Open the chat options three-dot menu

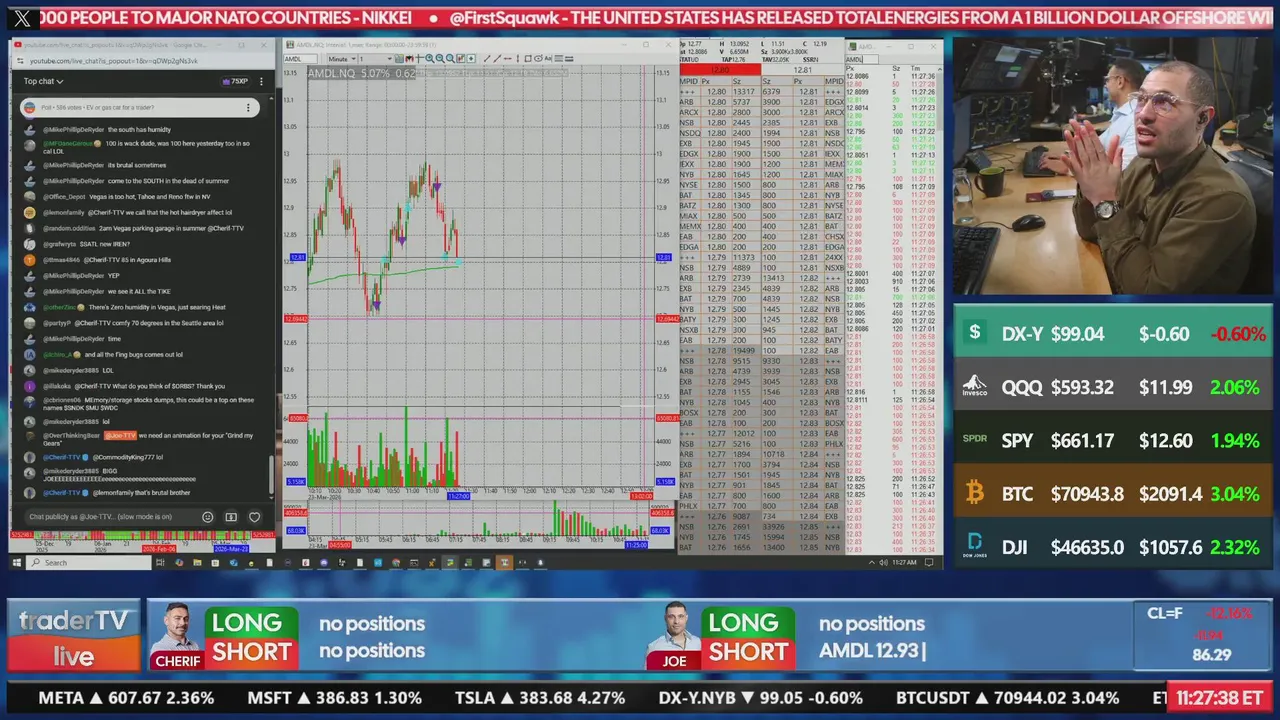tap(262, 81)
